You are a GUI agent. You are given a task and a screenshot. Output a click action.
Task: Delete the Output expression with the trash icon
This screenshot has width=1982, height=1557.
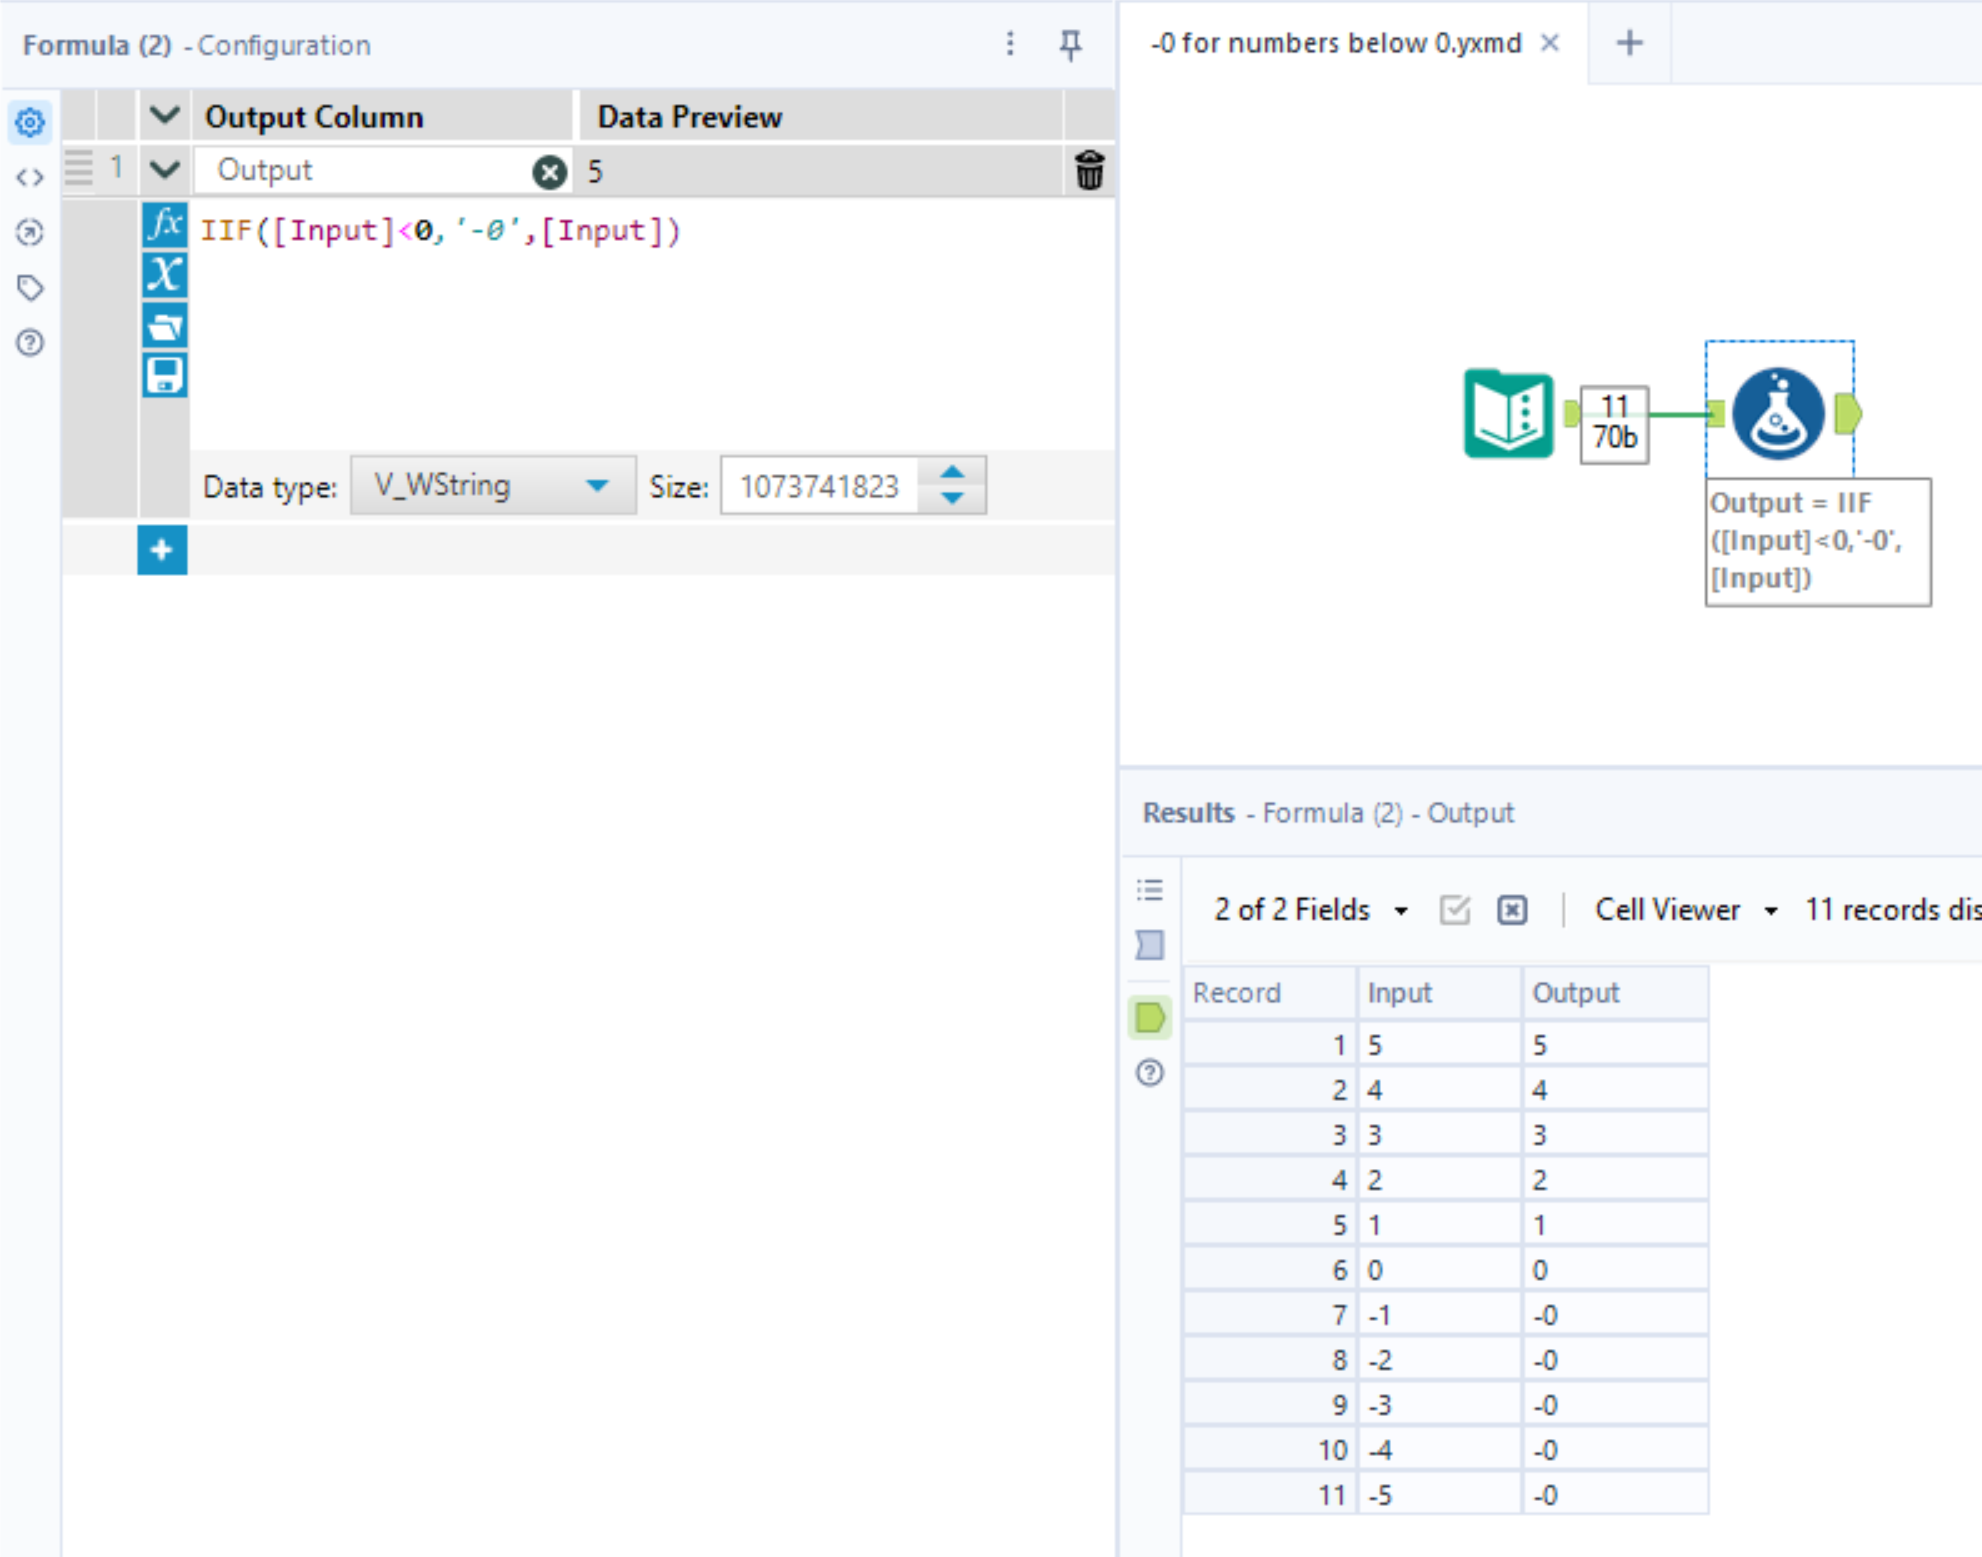(1090, 170)
